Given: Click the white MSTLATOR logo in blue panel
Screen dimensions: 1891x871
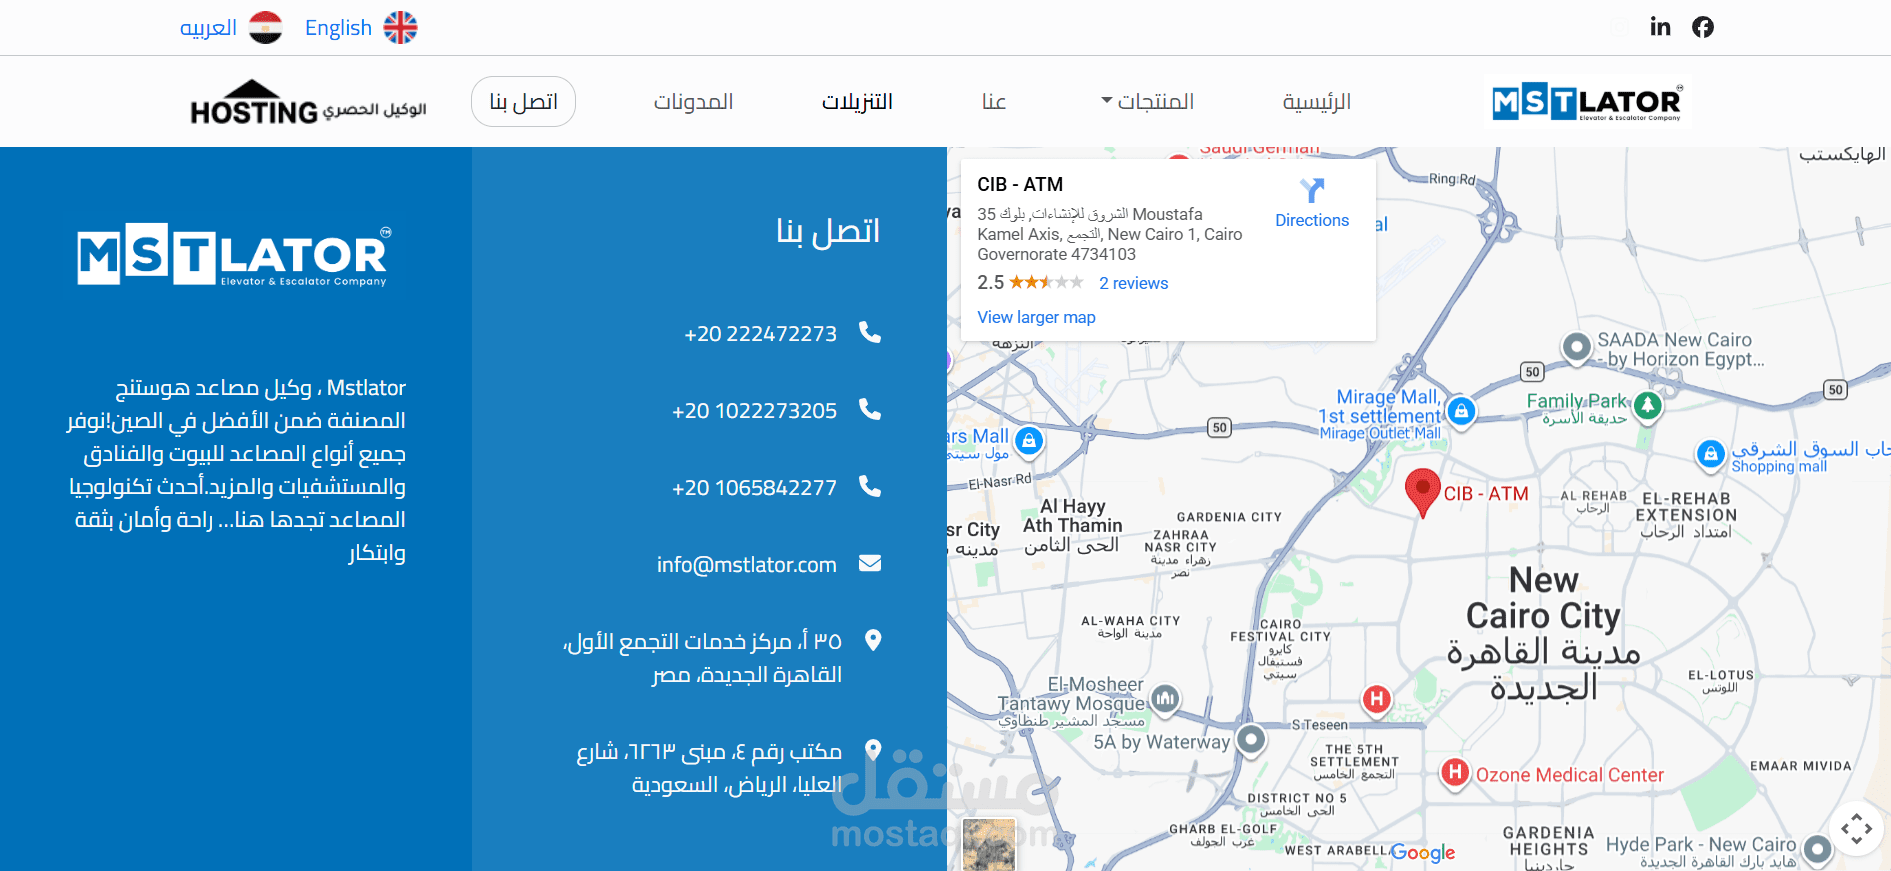Looking at the screenshot, I should (x=235, y=257).
